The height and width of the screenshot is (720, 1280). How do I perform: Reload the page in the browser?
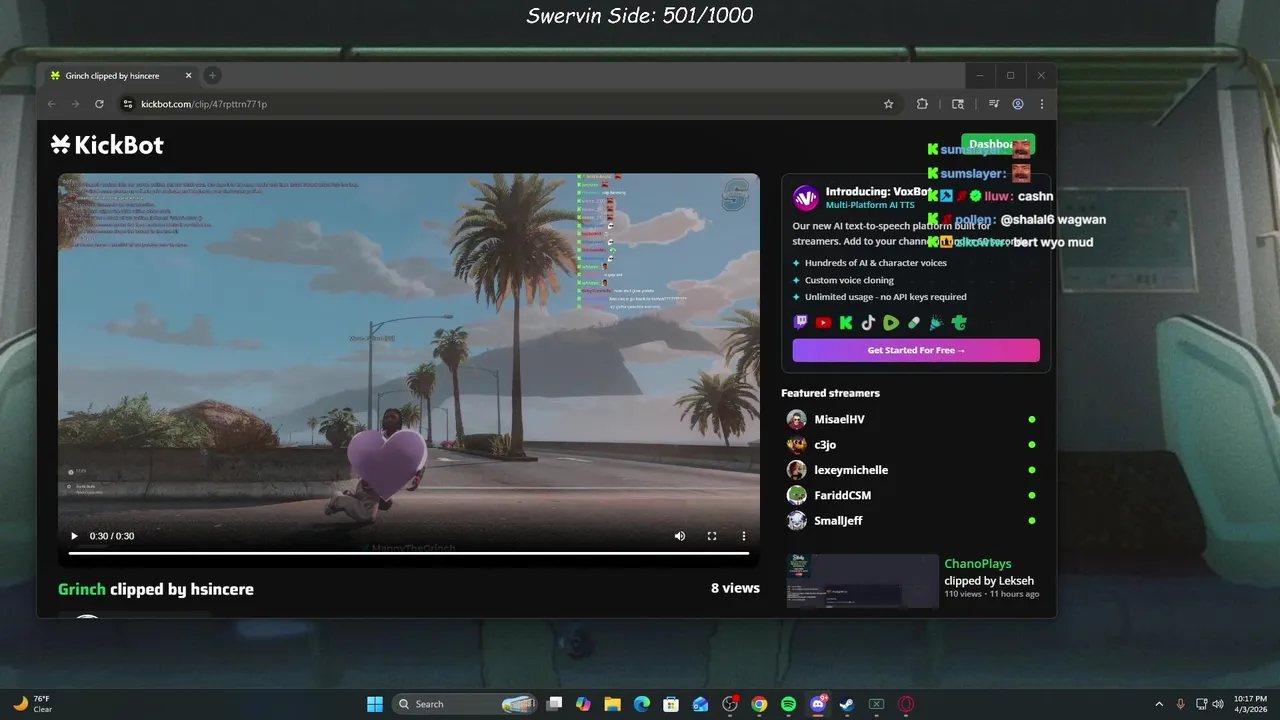(x=99, y=104)
